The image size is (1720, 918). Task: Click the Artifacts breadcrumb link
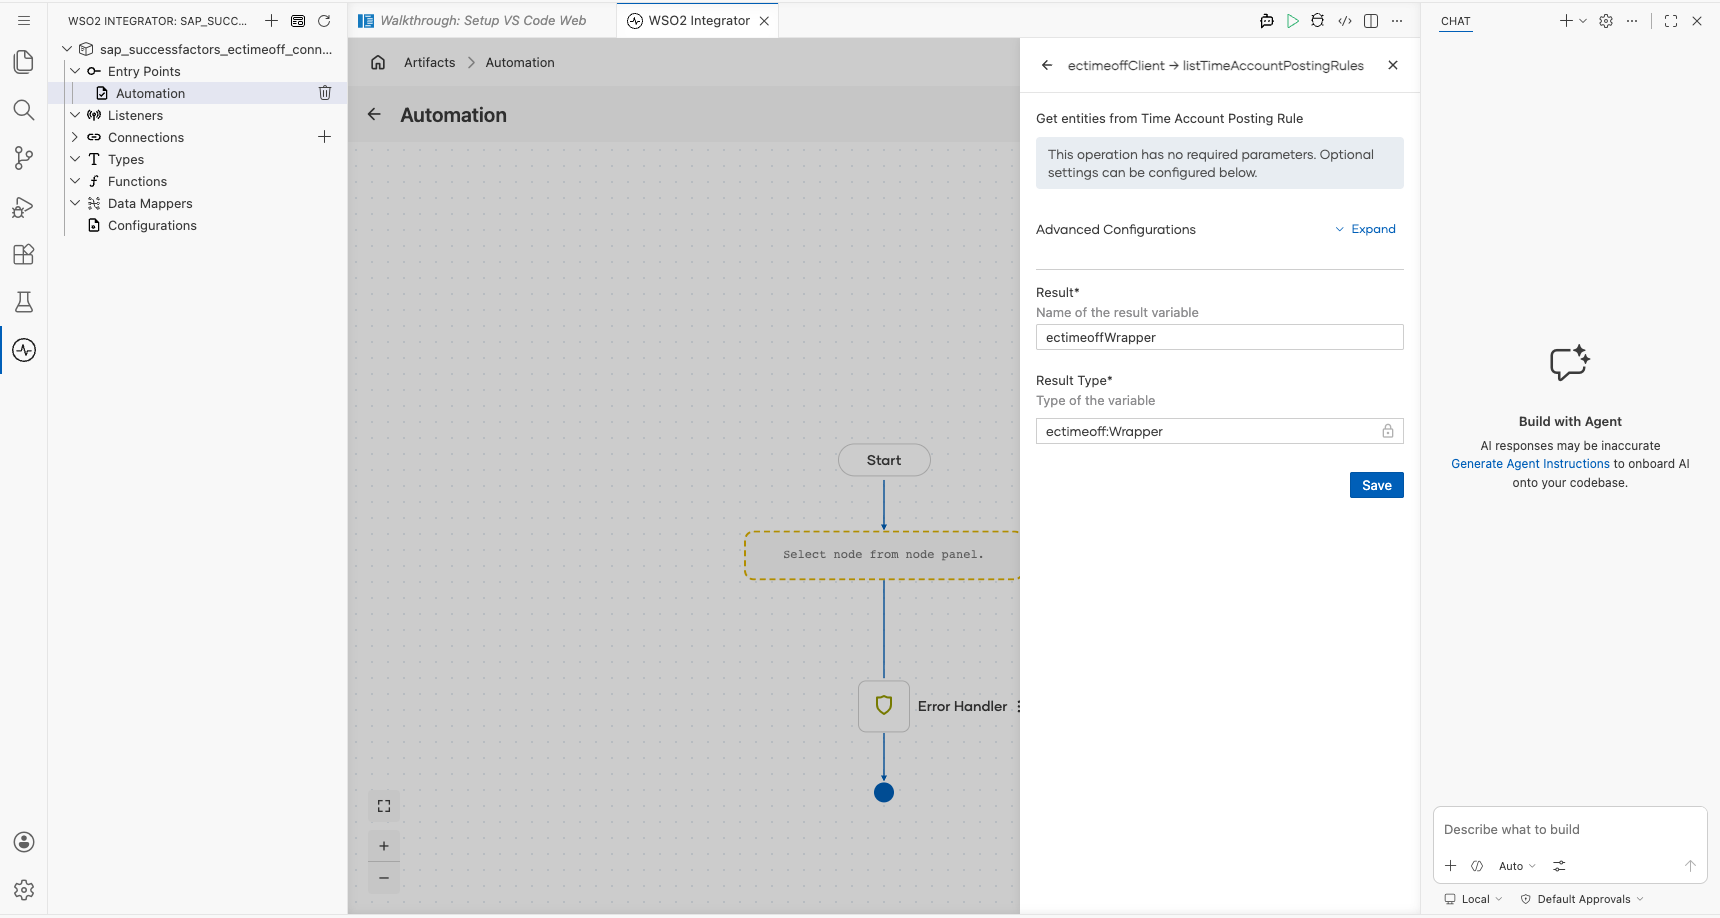pos(430,62)
